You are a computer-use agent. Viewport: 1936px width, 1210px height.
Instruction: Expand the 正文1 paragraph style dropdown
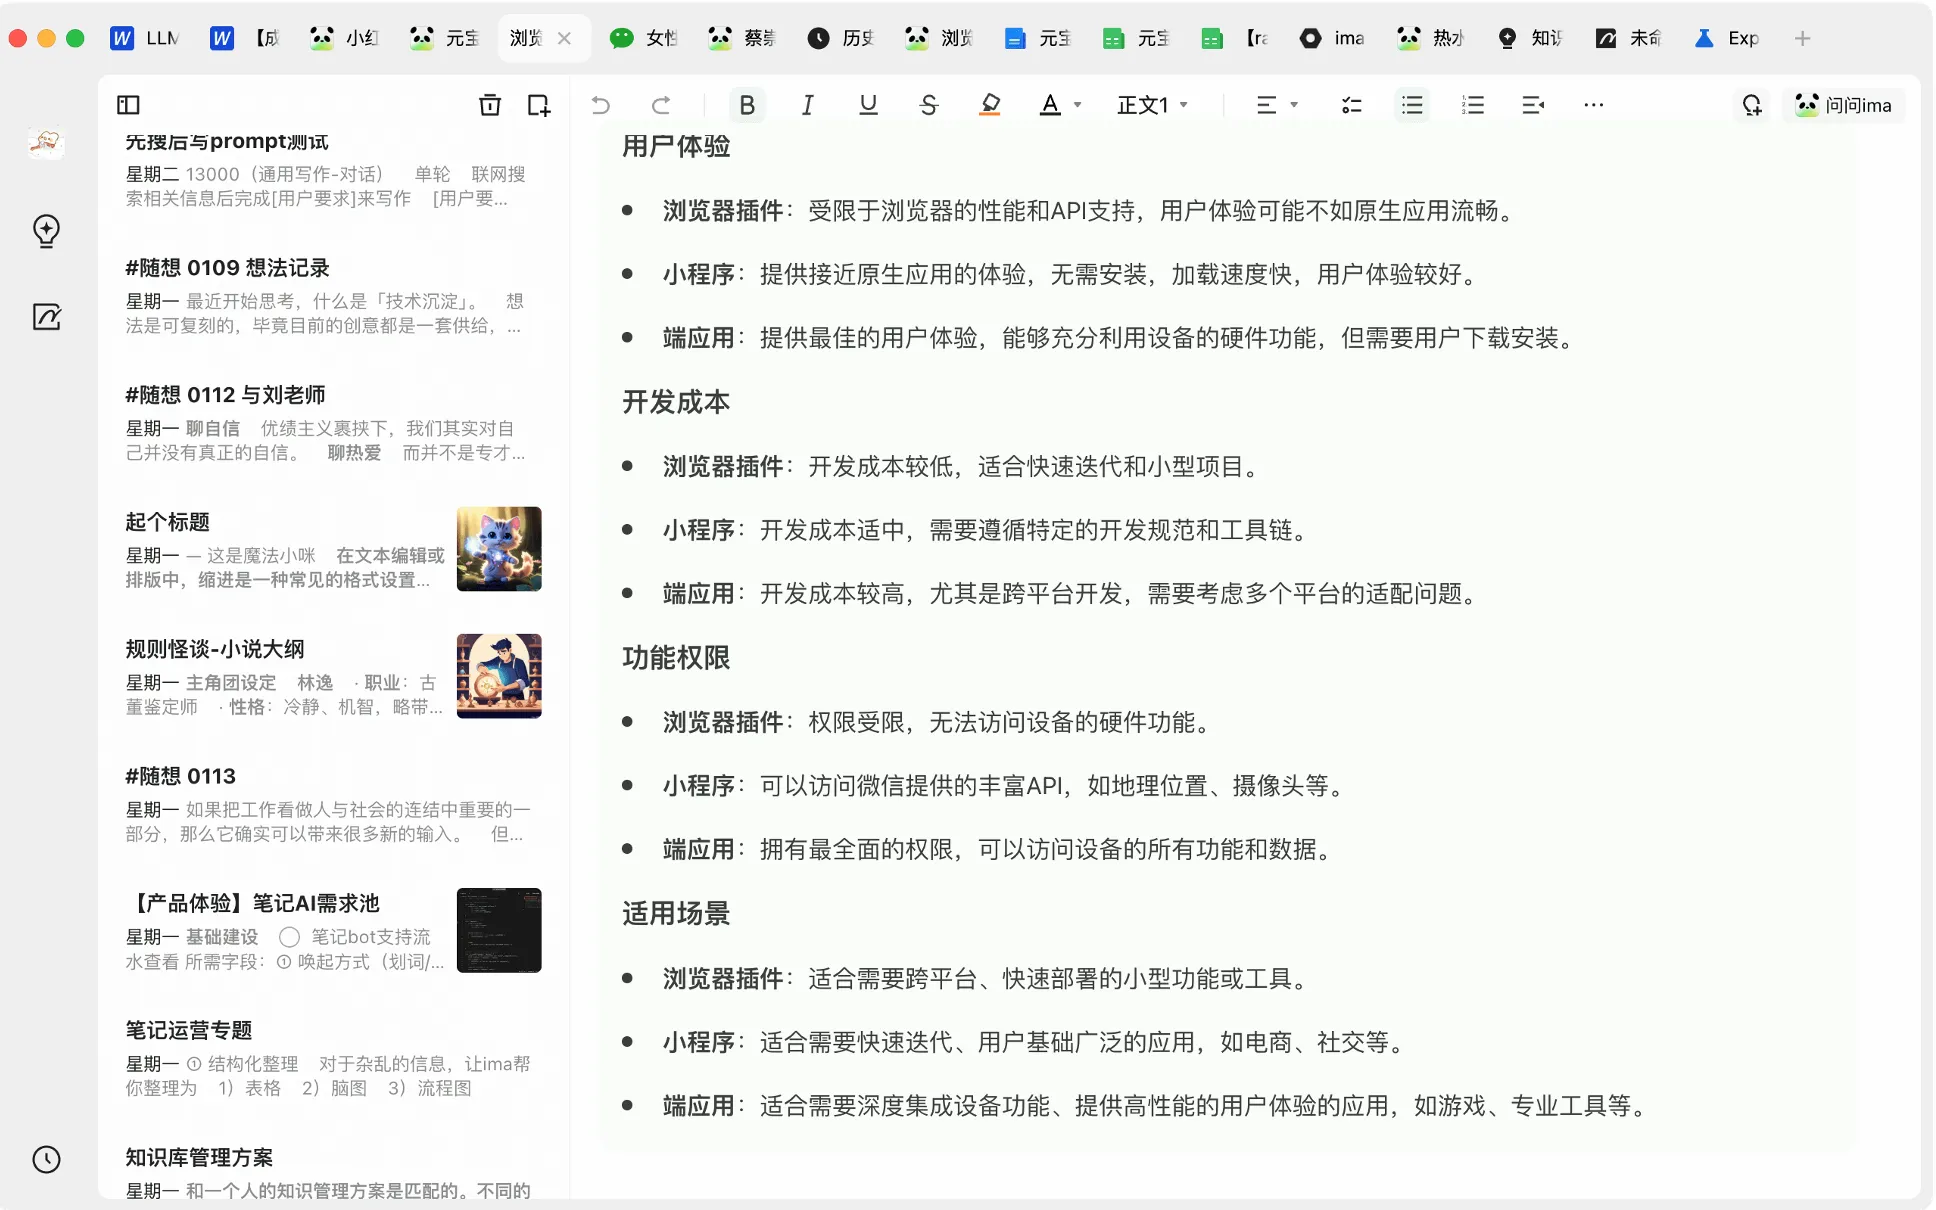click(1152, 105)
